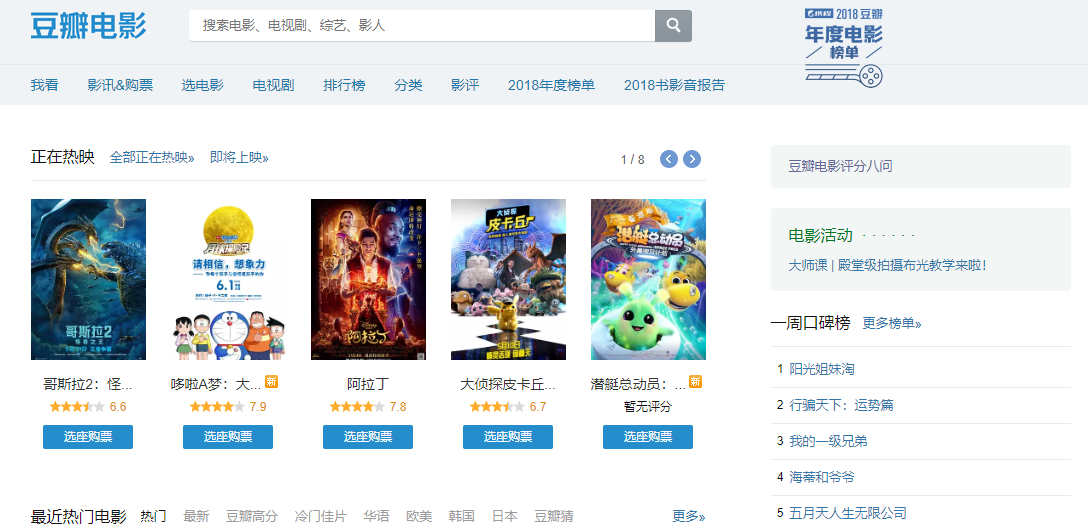
Task: Open the 豆瓣电影 logo
Action: (88, 26)
